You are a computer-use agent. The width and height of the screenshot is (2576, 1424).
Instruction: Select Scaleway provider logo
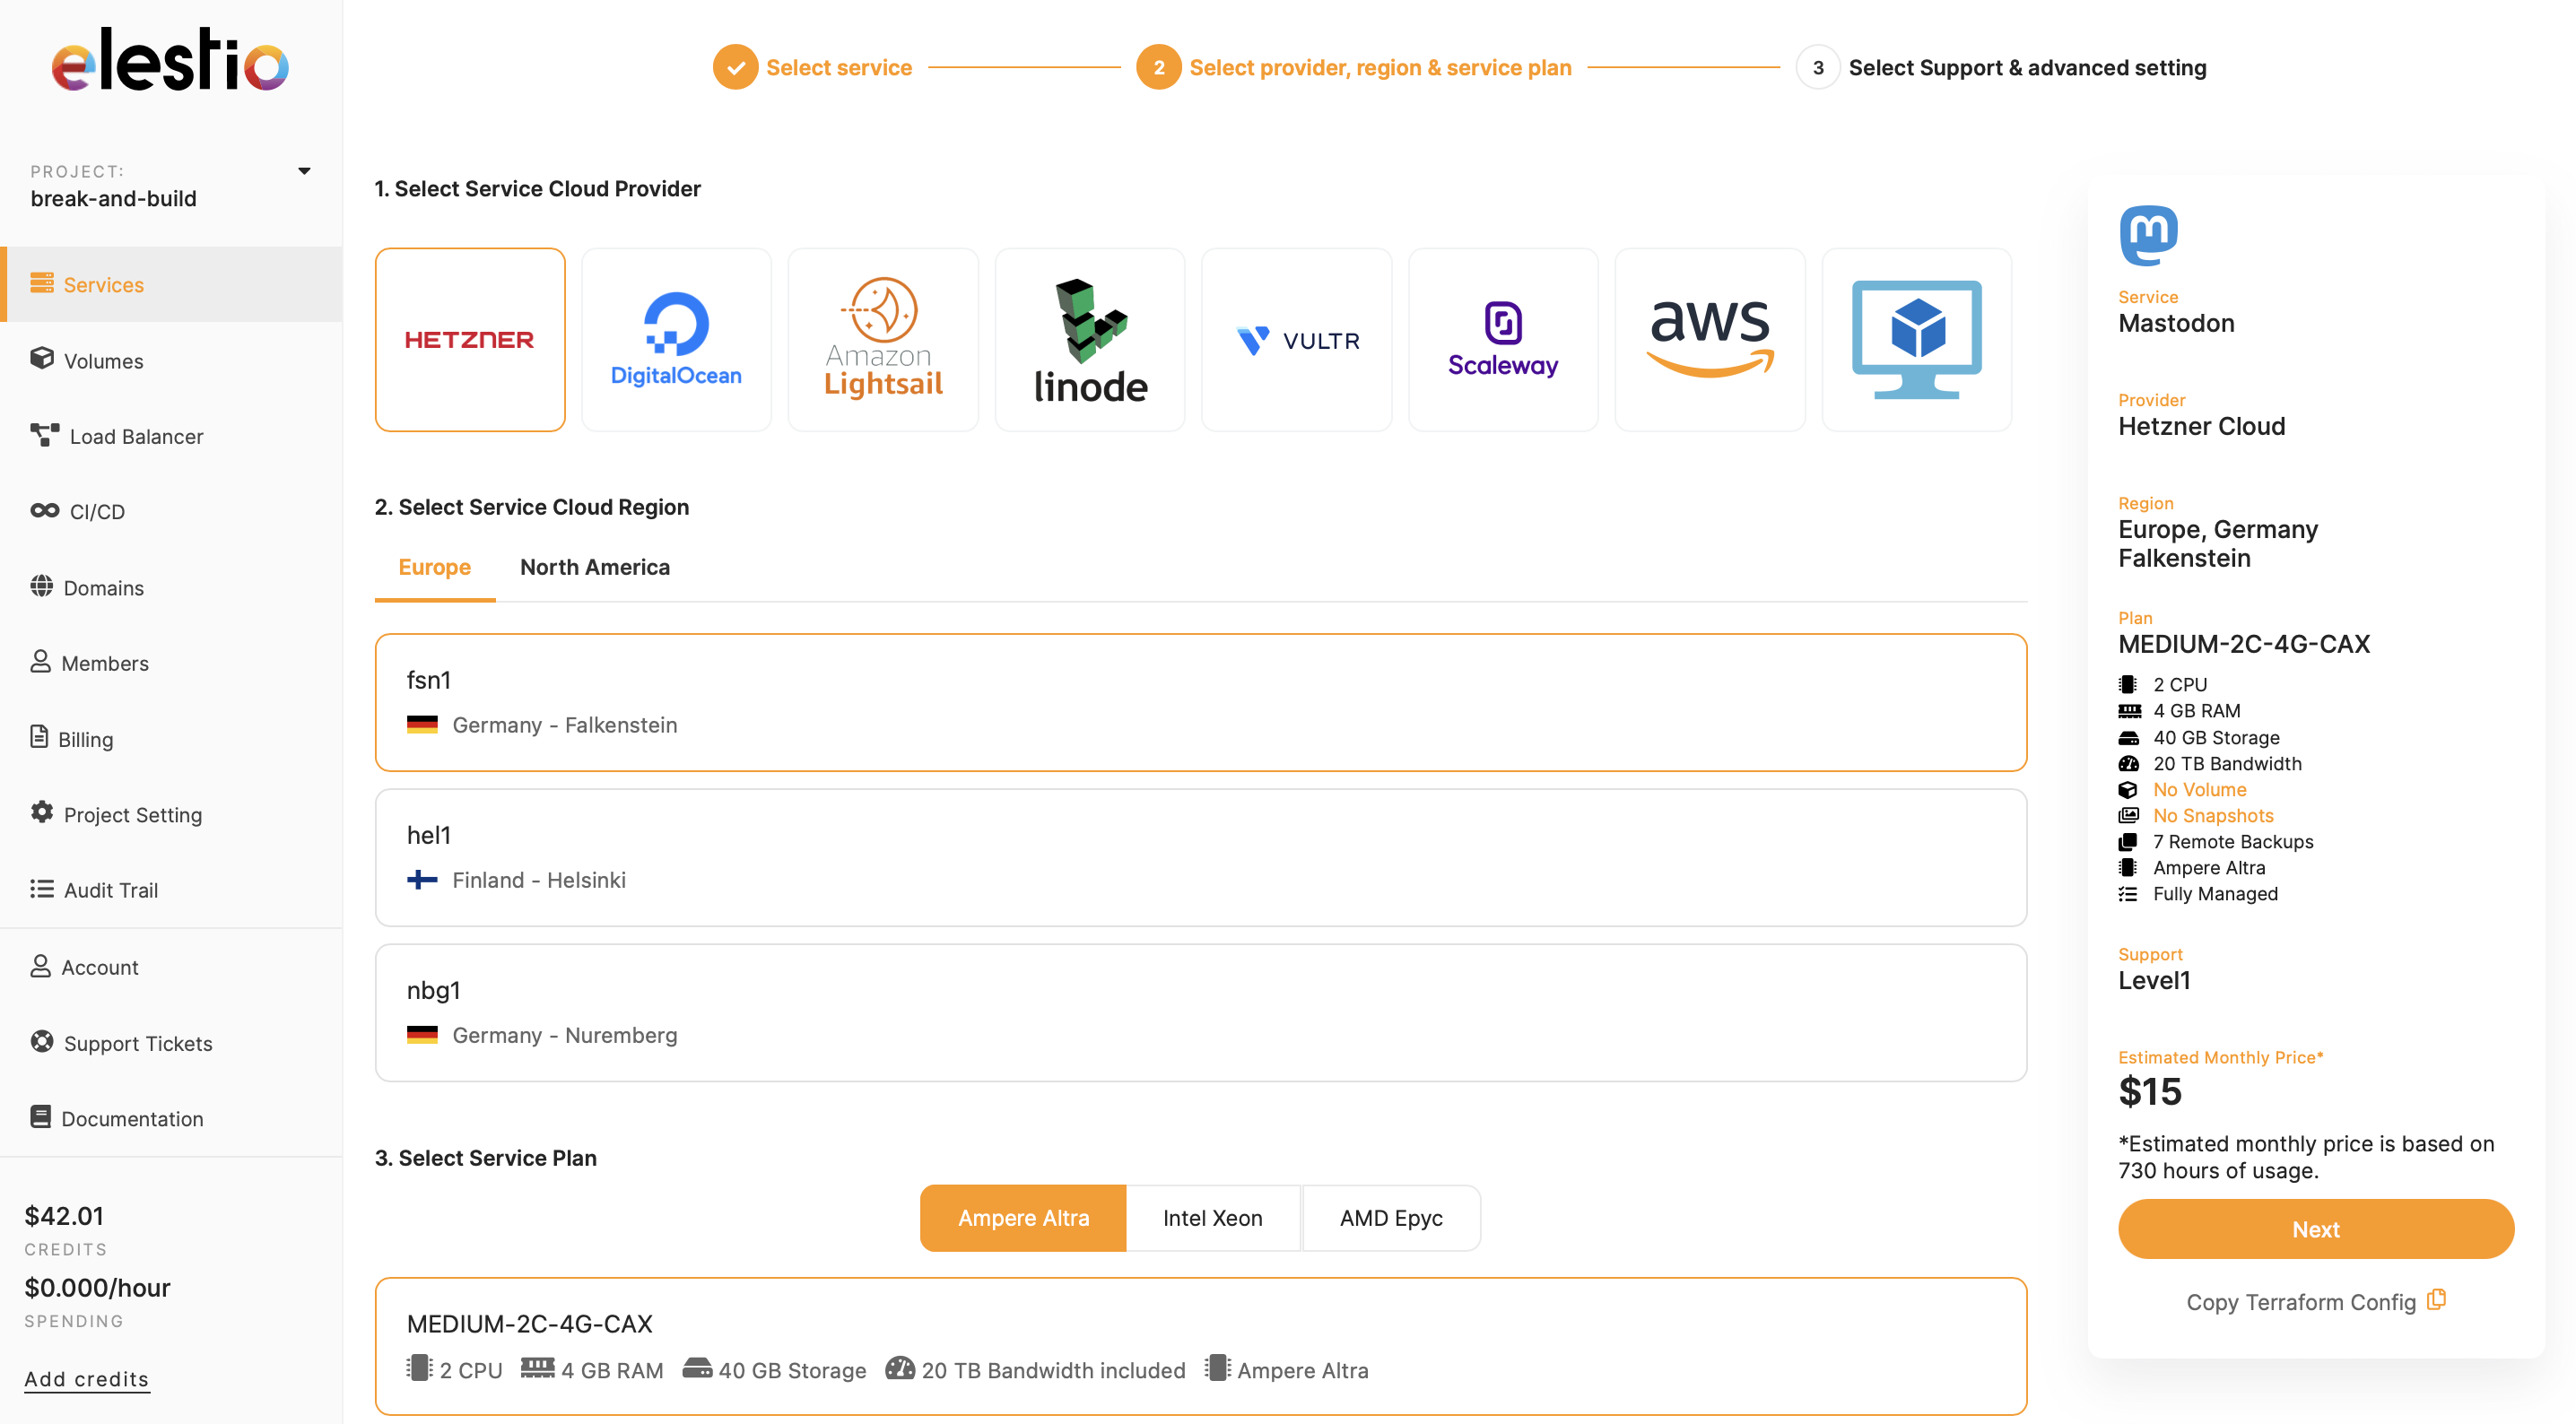(1502, 339)
